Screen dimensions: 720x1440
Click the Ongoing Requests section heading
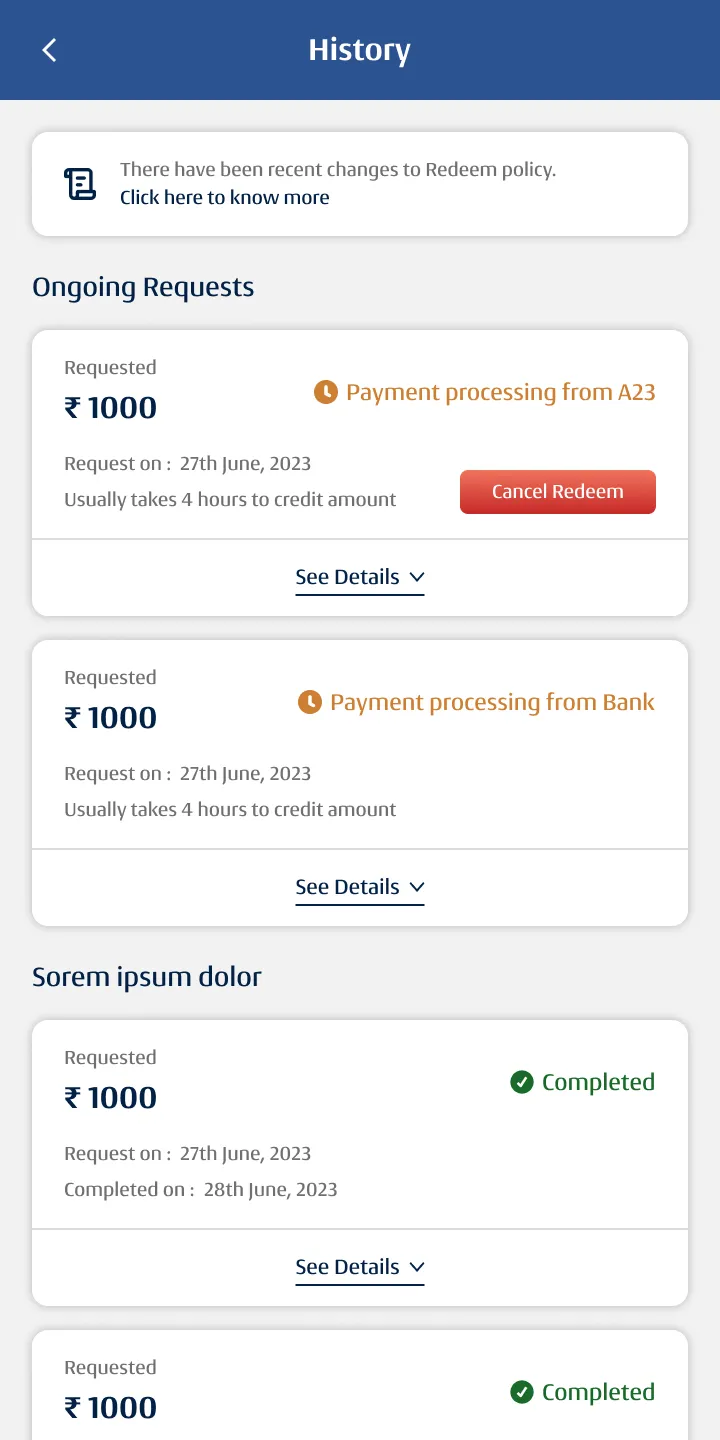[x=143, y=287]
